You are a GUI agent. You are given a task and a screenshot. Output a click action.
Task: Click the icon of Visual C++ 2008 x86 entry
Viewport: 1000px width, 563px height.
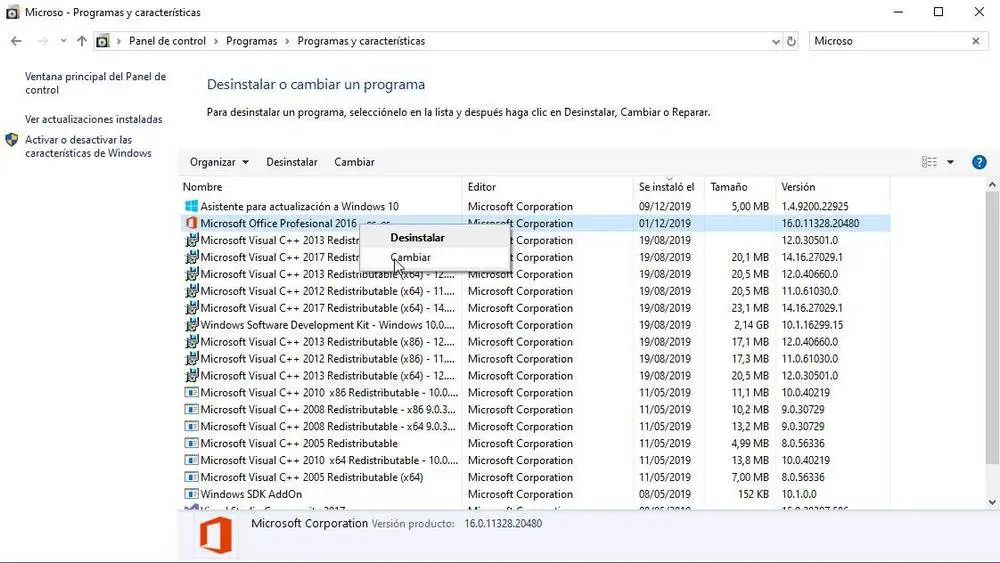191,409
